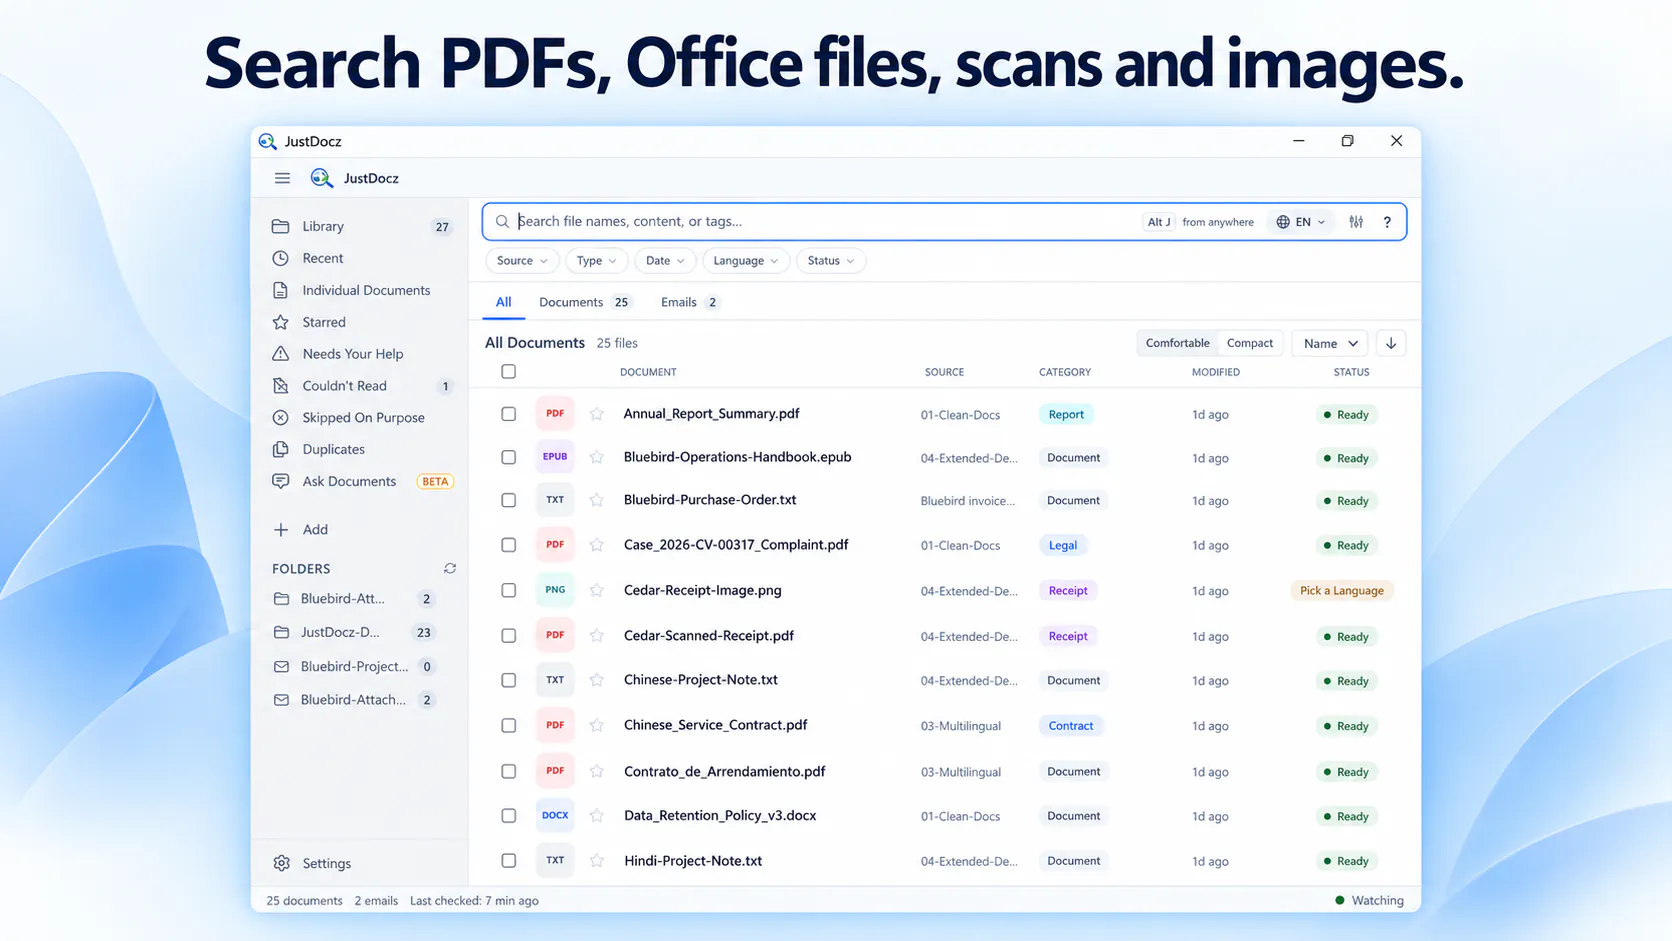Click the Watching status indicator
1672x941 pixels.
tap(1369, 900)
